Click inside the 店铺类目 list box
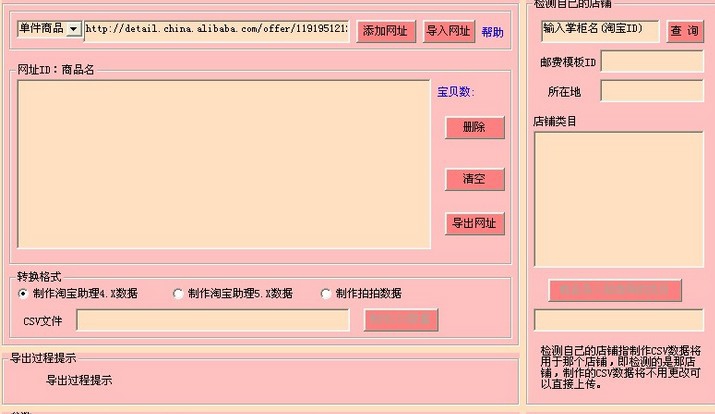 click(619, 199)
